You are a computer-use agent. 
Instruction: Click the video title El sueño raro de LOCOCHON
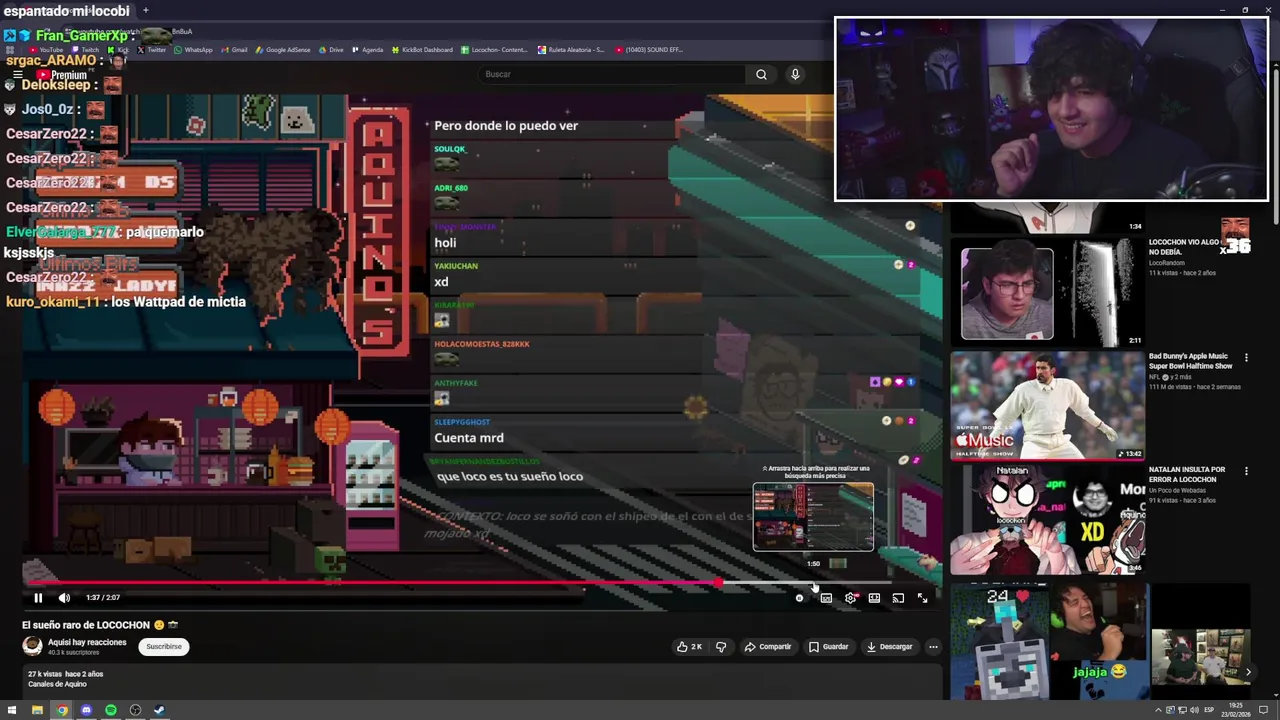click(x=99, y=625)
